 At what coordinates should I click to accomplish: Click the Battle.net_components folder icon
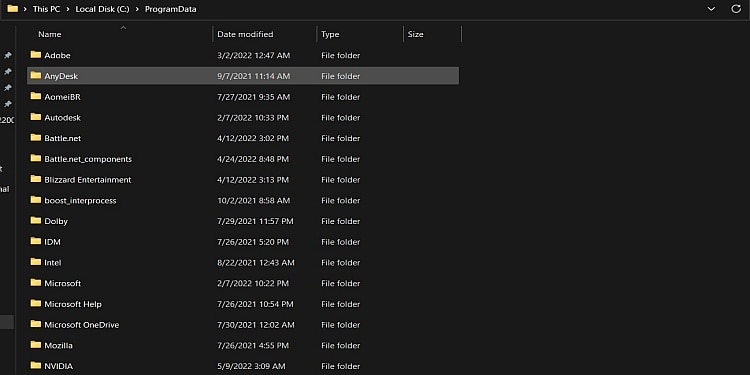(36, 158)
